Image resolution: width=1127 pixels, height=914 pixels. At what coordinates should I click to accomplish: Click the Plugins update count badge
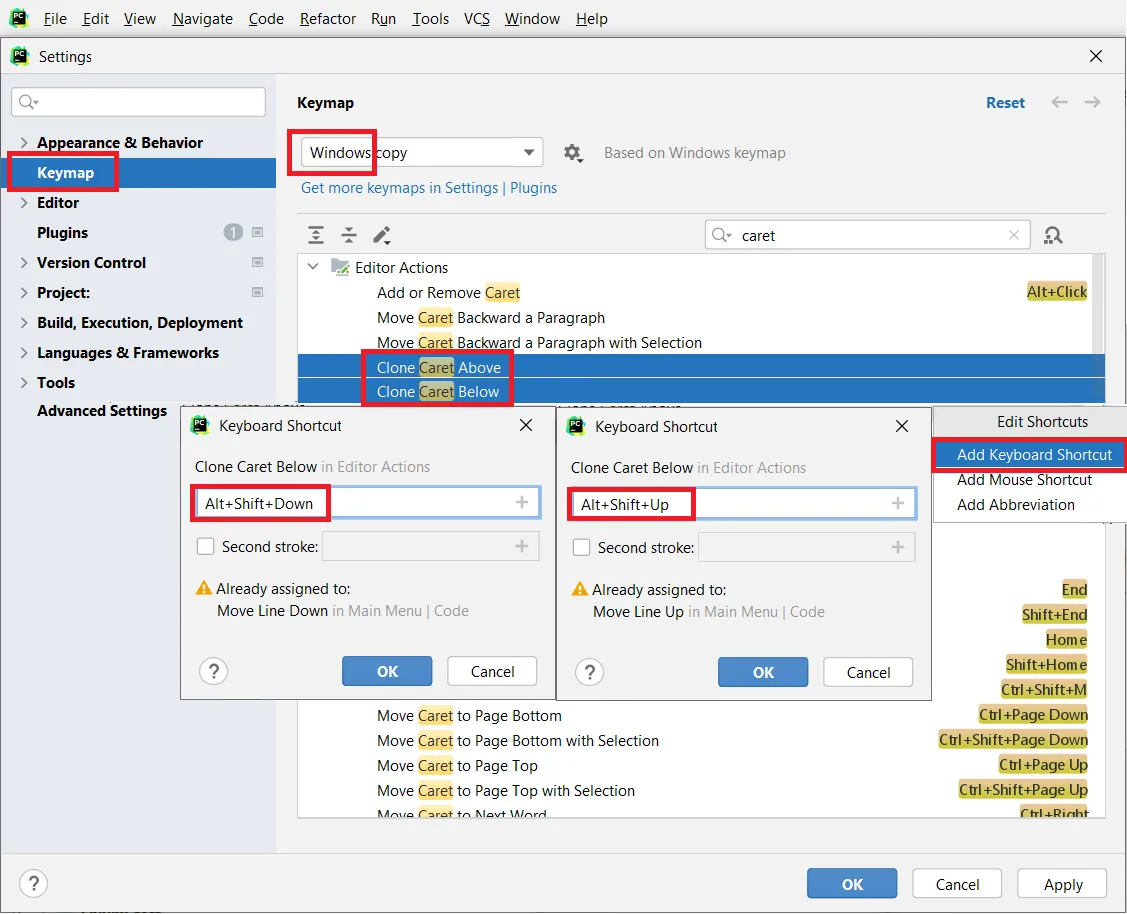click(x=233, y=232)
